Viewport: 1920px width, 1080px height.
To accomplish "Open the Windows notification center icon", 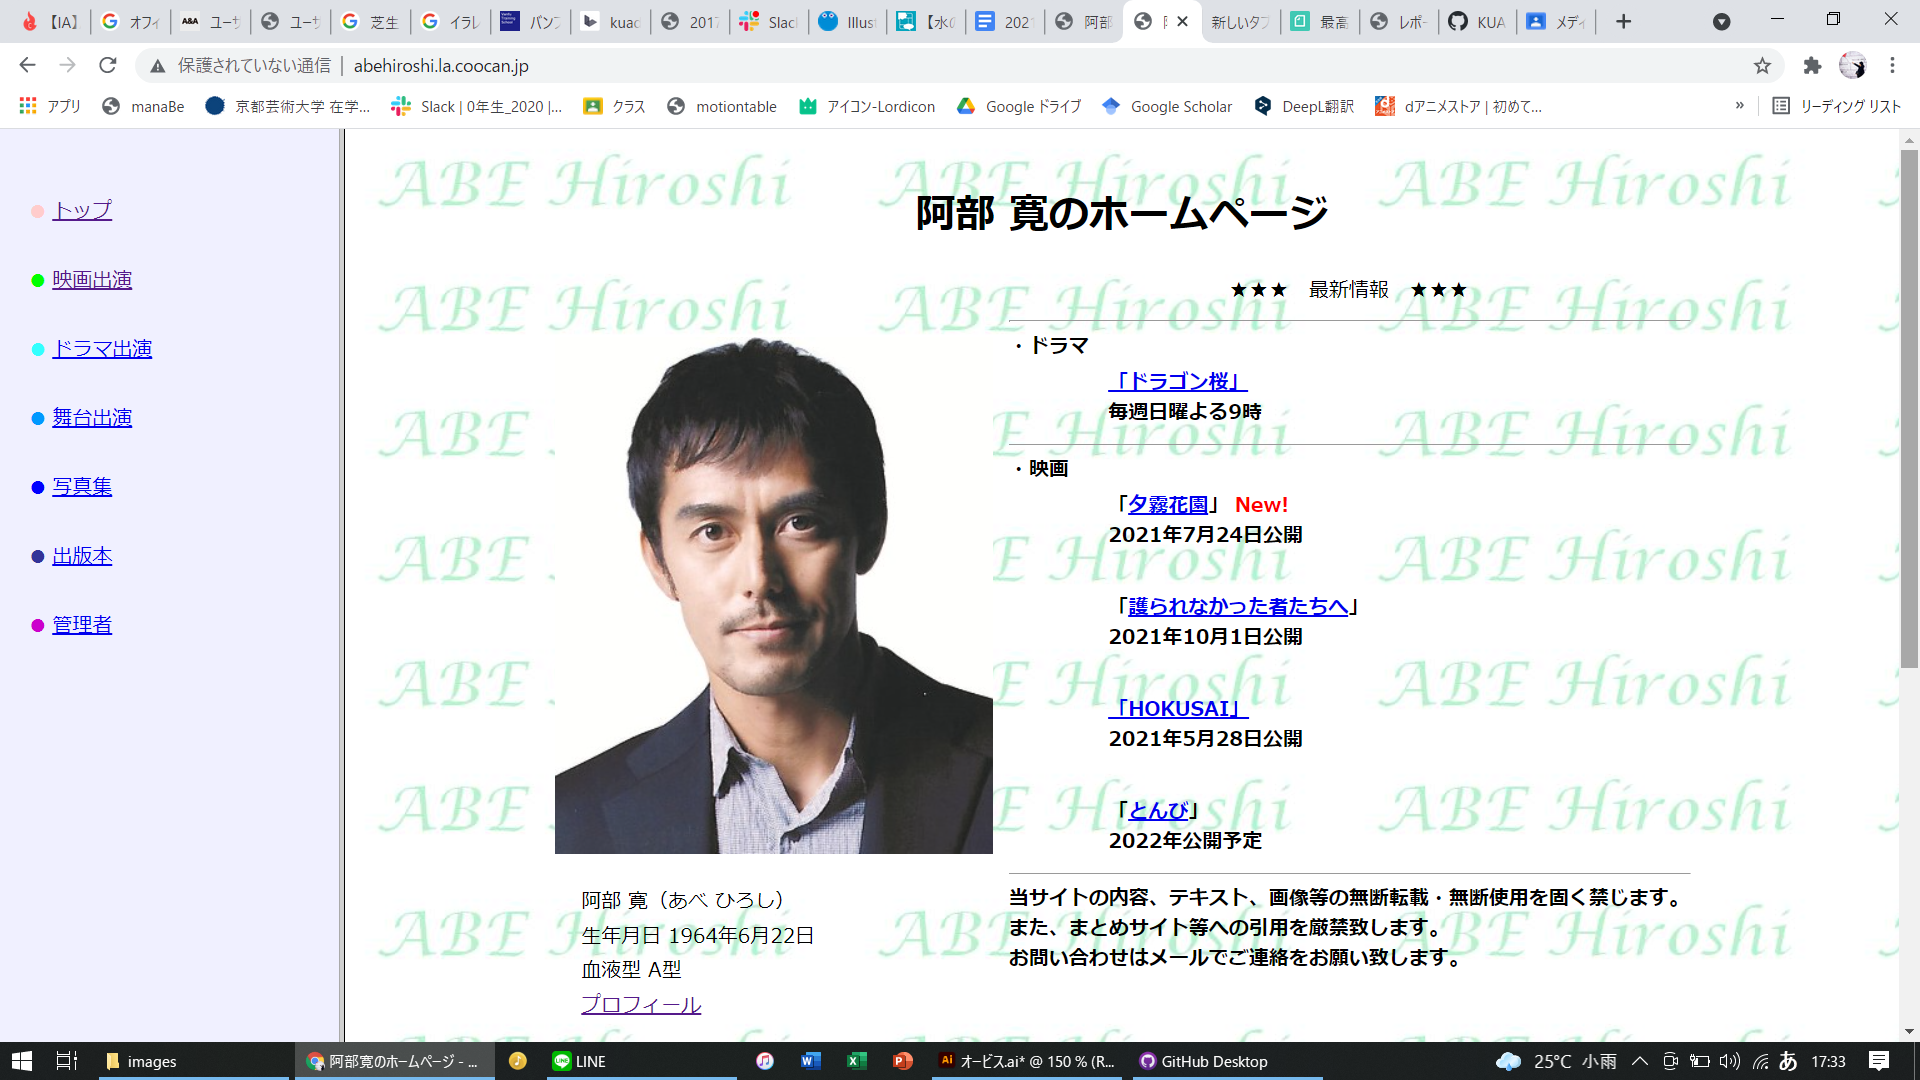I will [x=1878, y=1061].
